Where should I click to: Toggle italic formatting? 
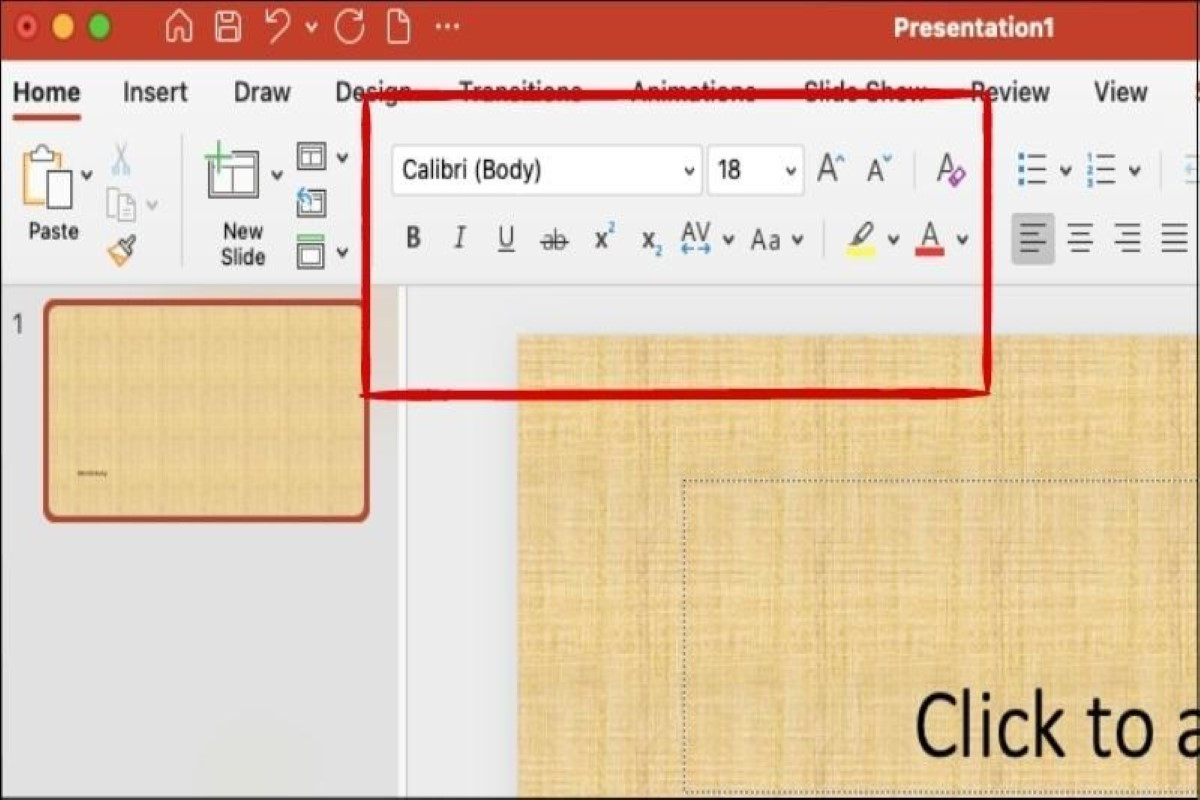click(460, 238)
